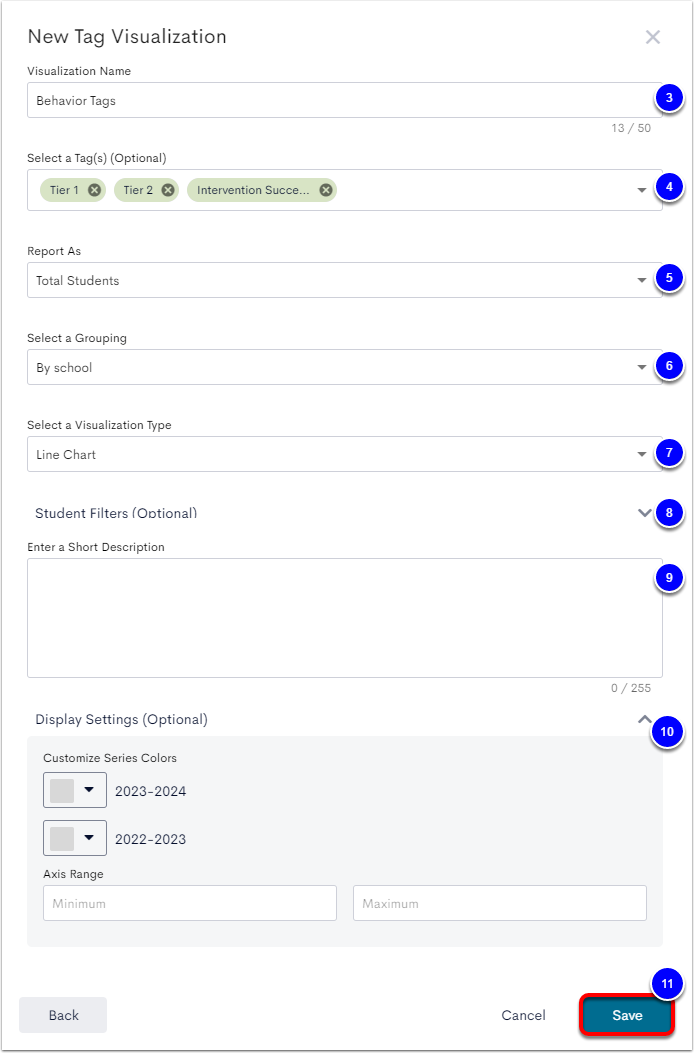The height and width of the screenshot is (1053, 694).
Task: Click the Display Settings (Optional) heading
Action: tap(122, 719)
